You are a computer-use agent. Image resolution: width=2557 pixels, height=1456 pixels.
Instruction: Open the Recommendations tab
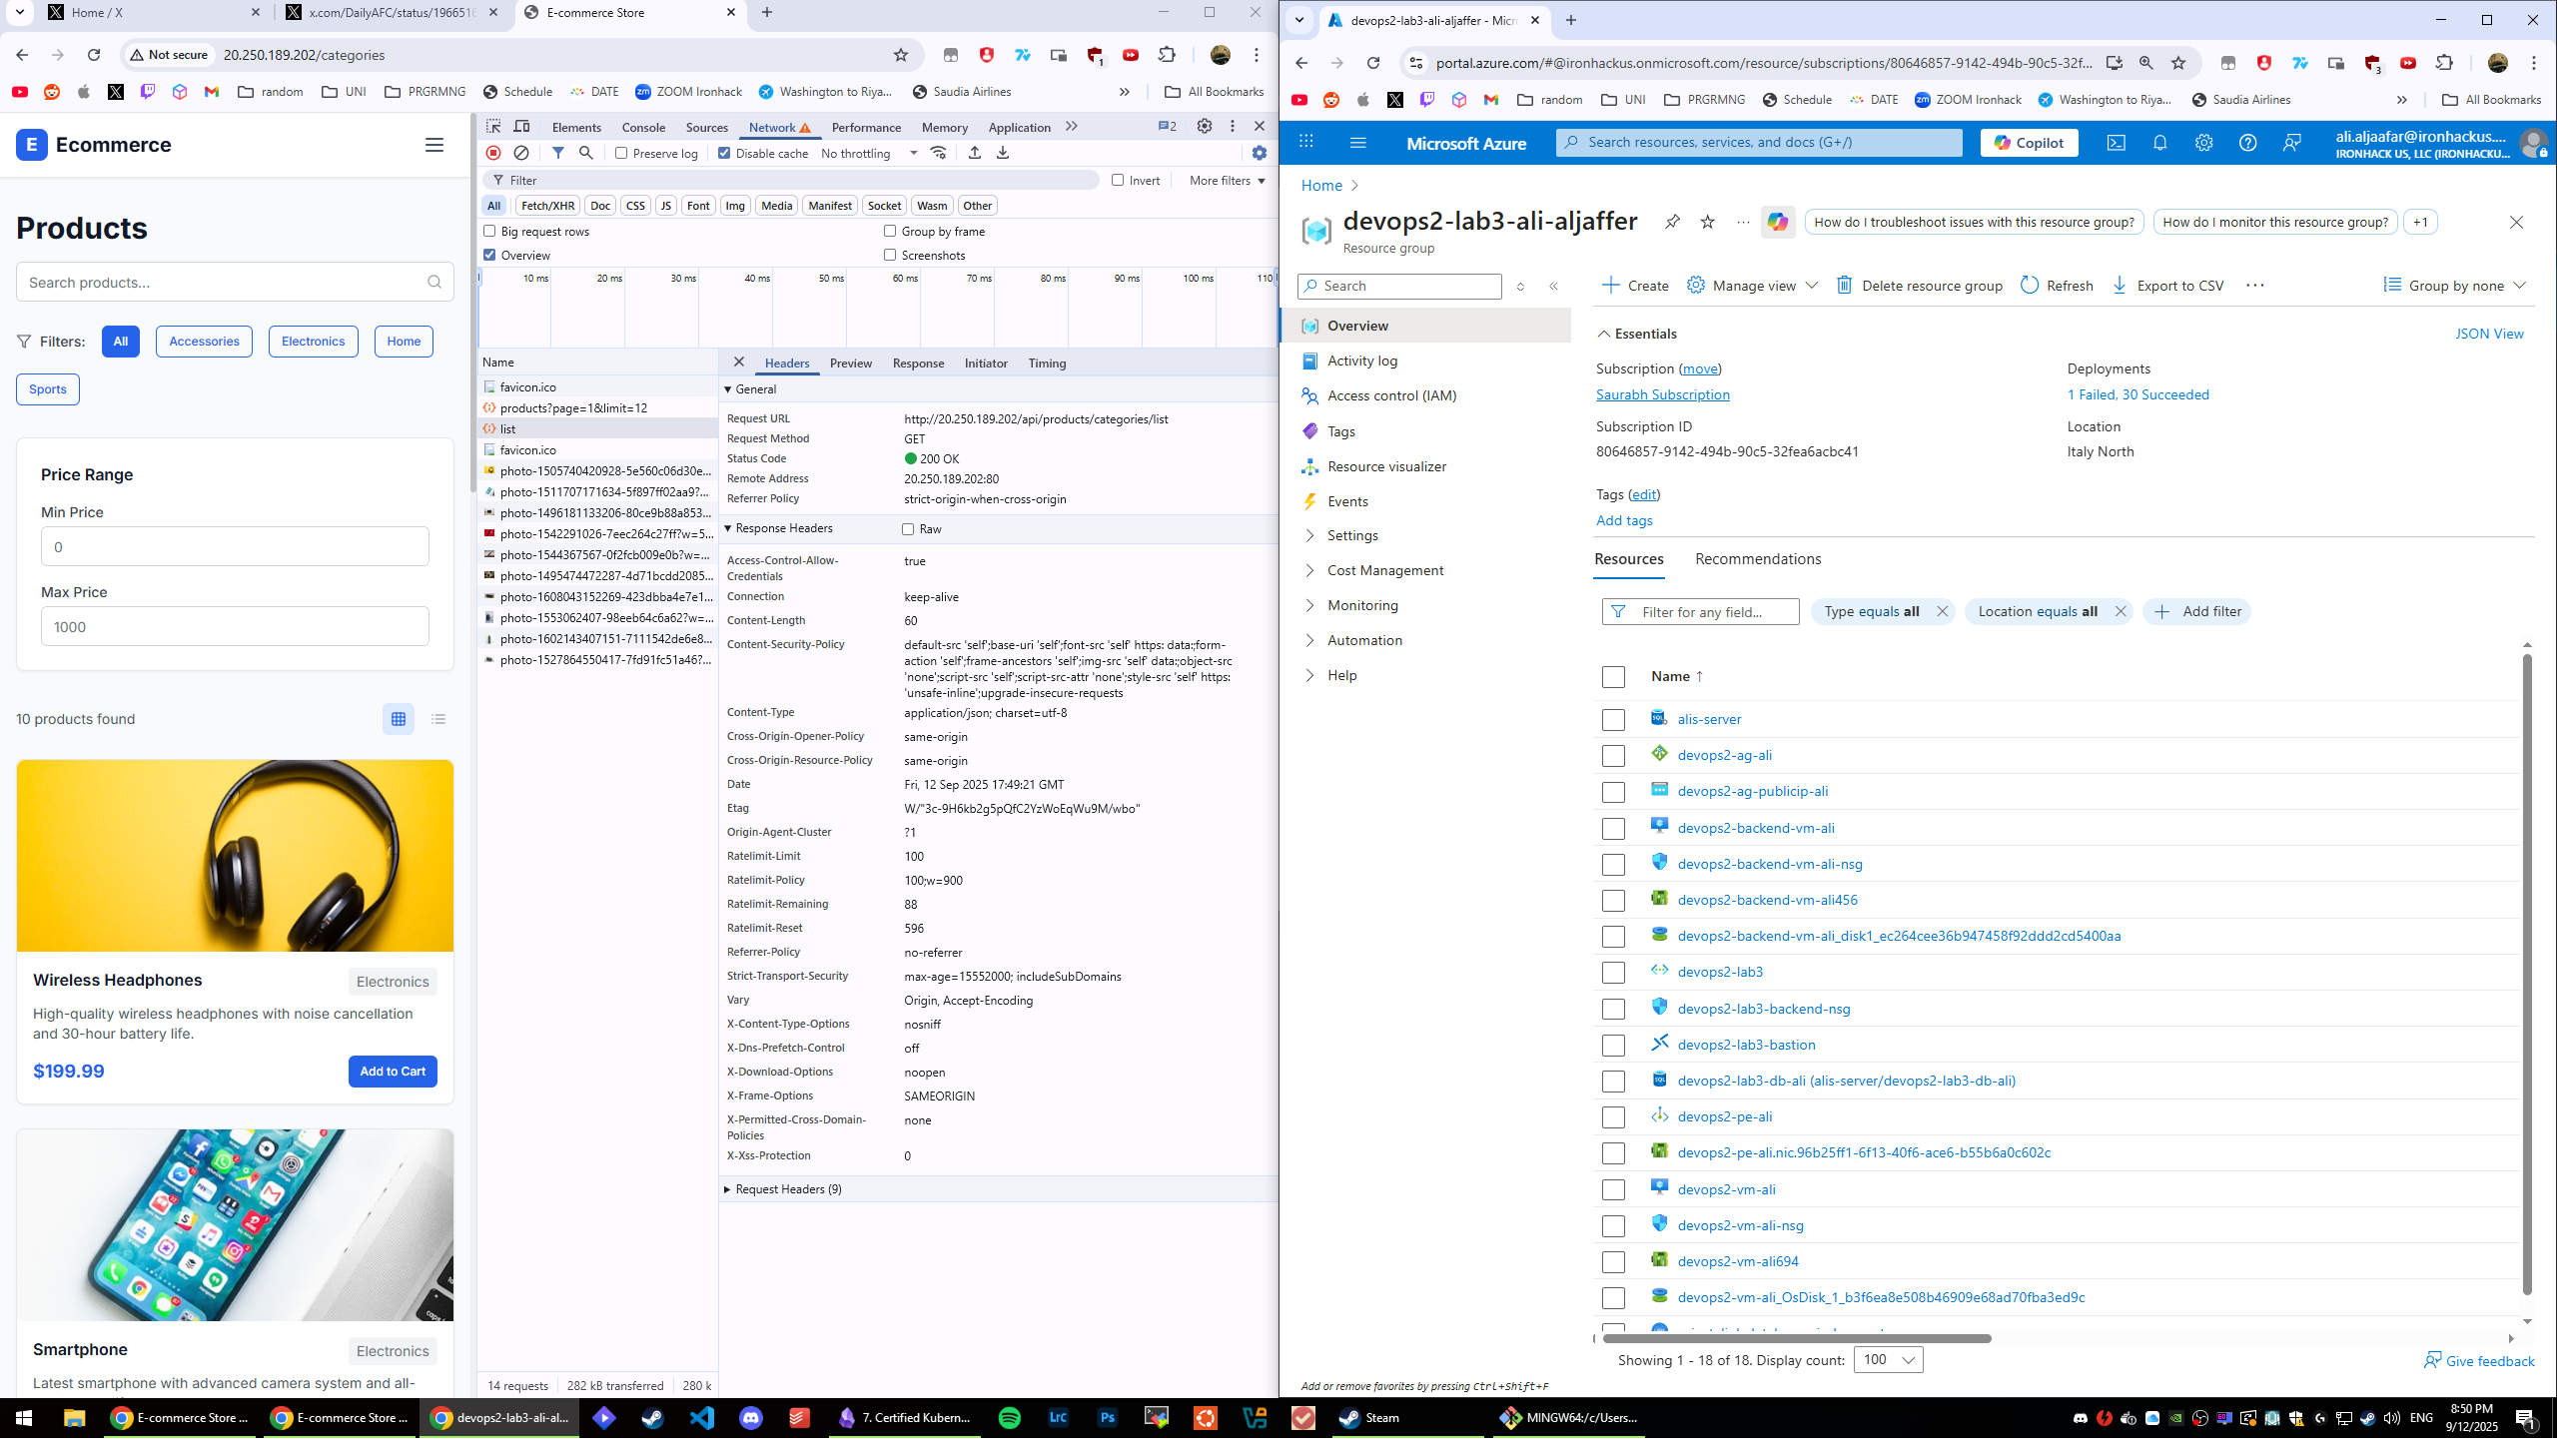point(1757,559)
